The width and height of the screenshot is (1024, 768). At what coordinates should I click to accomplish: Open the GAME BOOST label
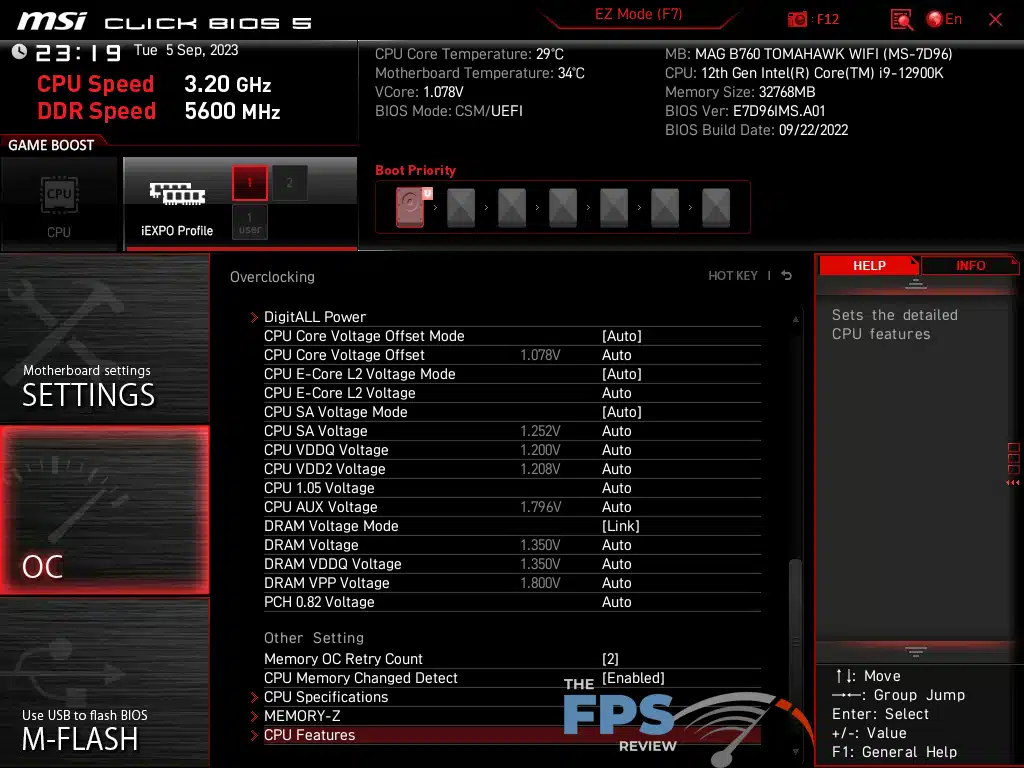[51, 145]
